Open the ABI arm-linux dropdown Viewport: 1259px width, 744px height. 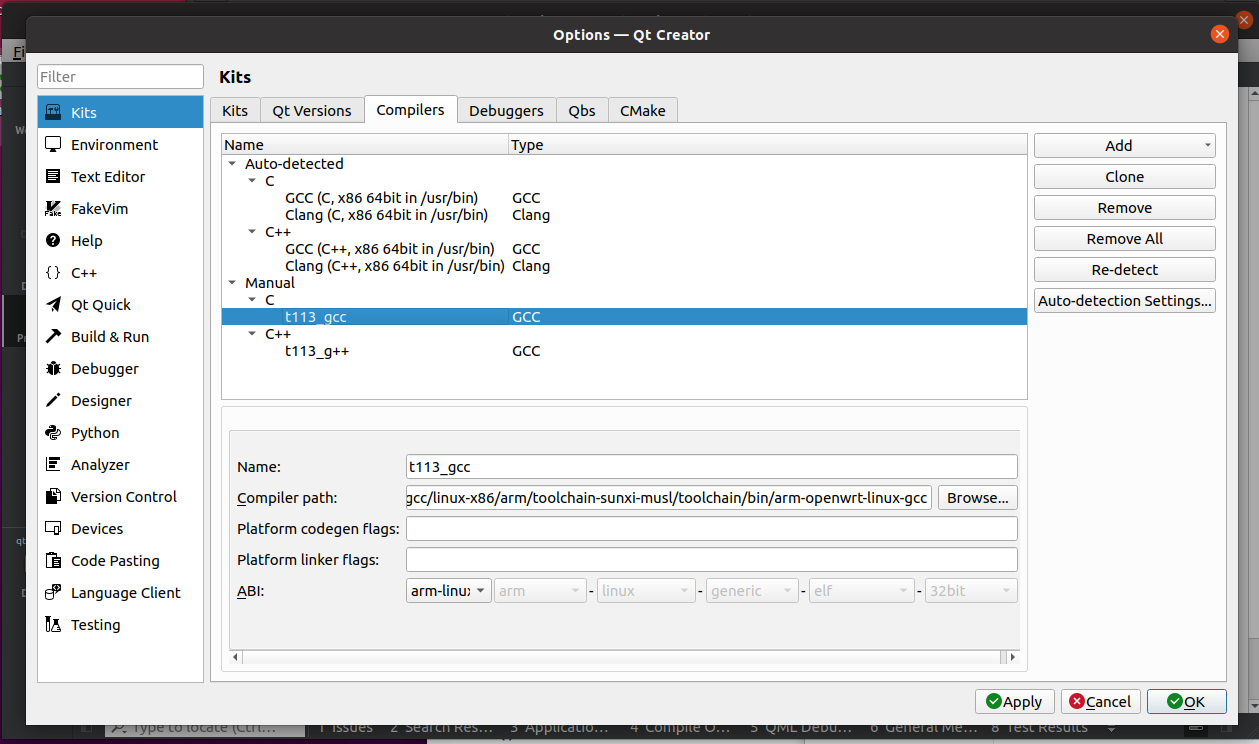click(448, 591)
